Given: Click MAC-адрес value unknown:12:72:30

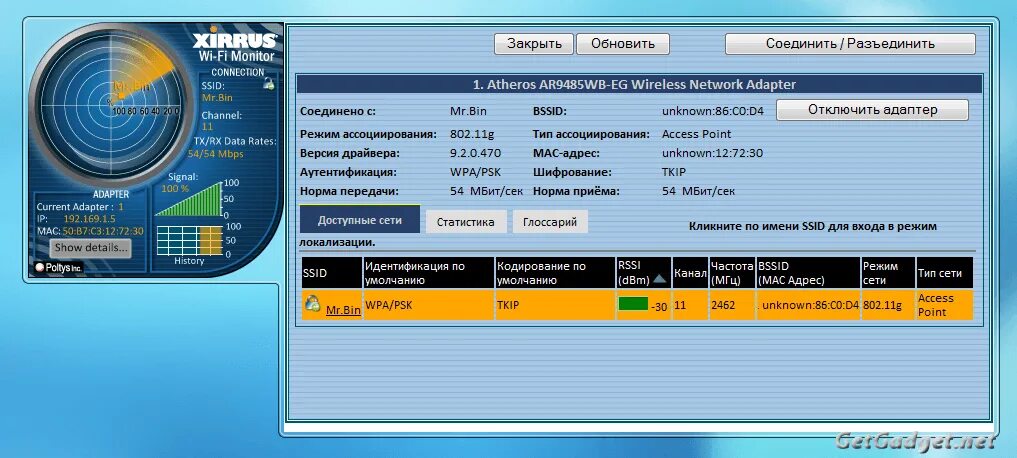Looking at the screenshot, I should pyautogui.click(x=712, y=153).
